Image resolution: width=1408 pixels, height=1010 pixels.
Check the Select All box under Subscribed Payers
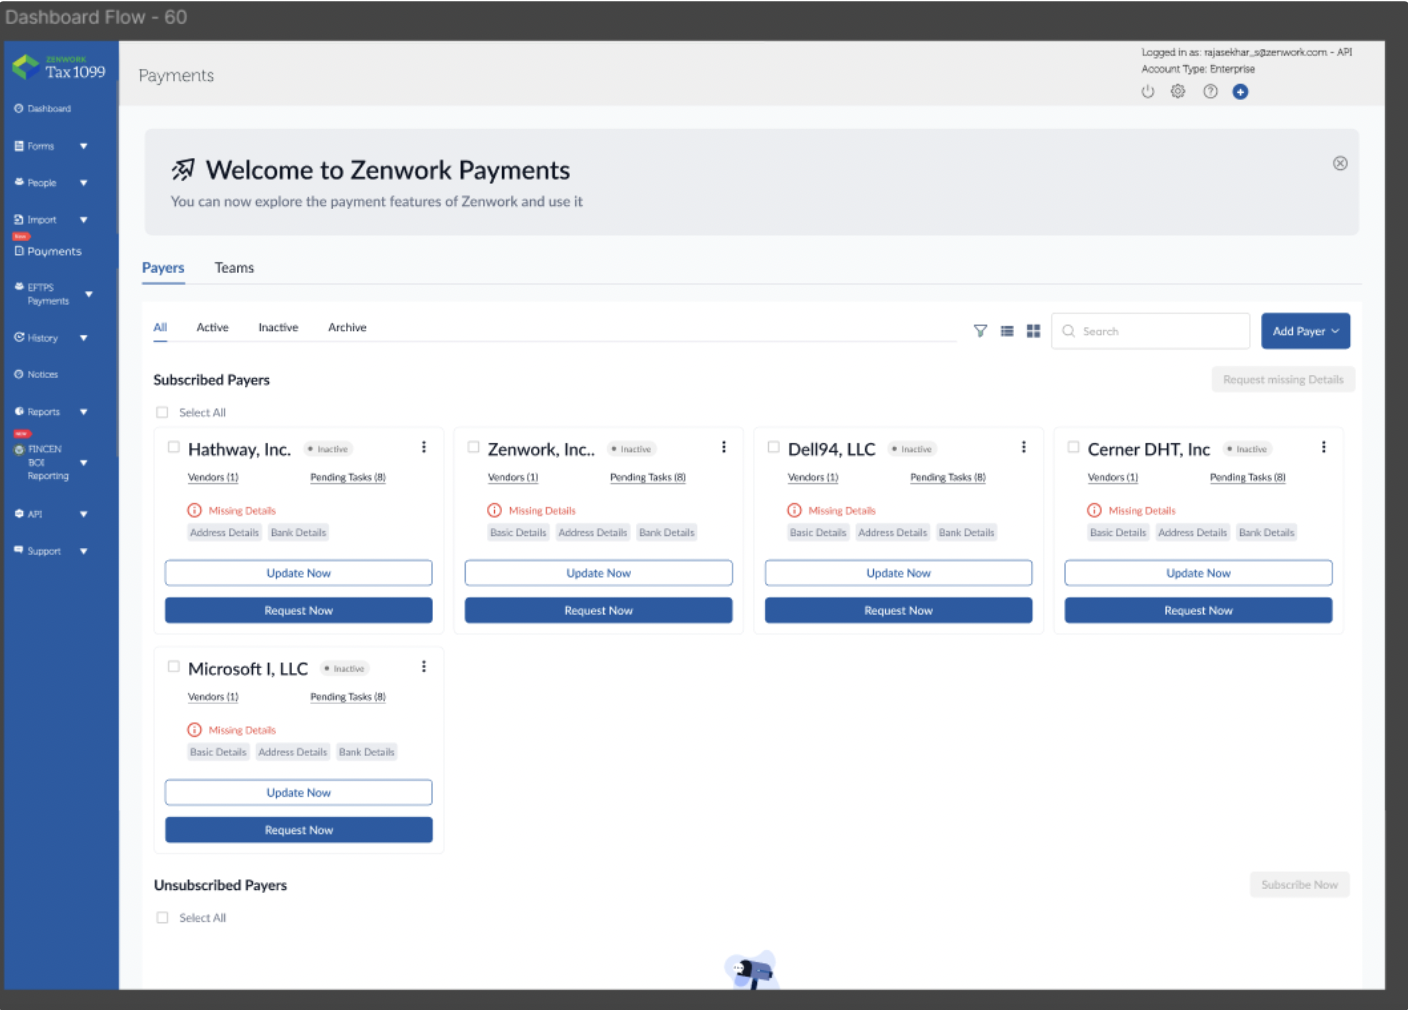(162, 411)
